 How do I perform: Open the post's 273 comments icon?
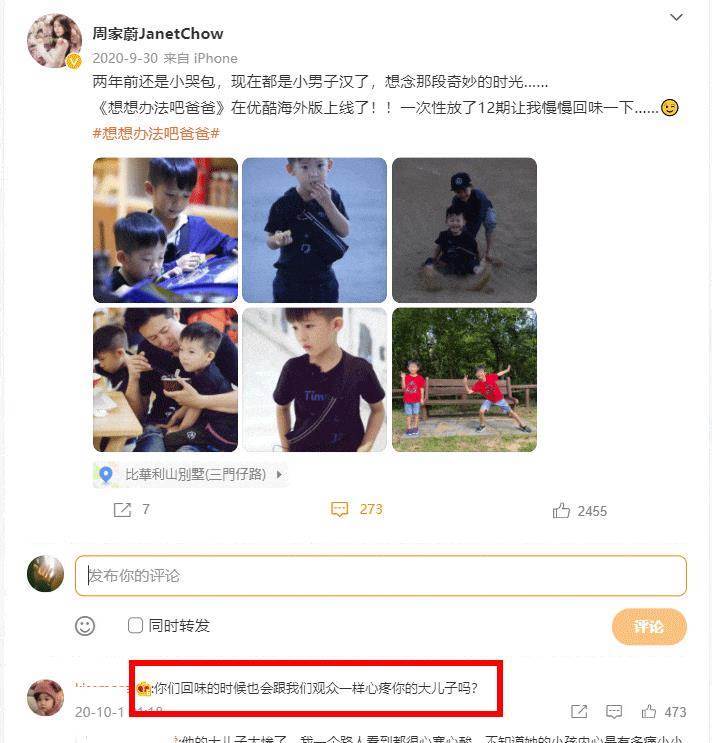click(339, 510)
